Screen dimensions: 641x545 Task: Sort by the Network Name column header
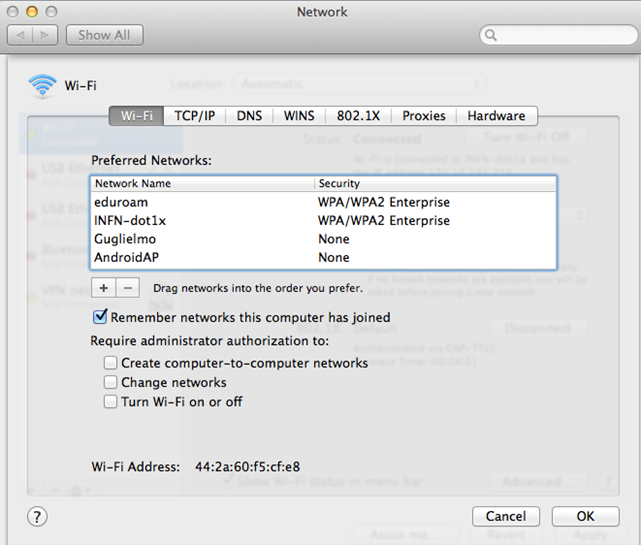(203, 184)
